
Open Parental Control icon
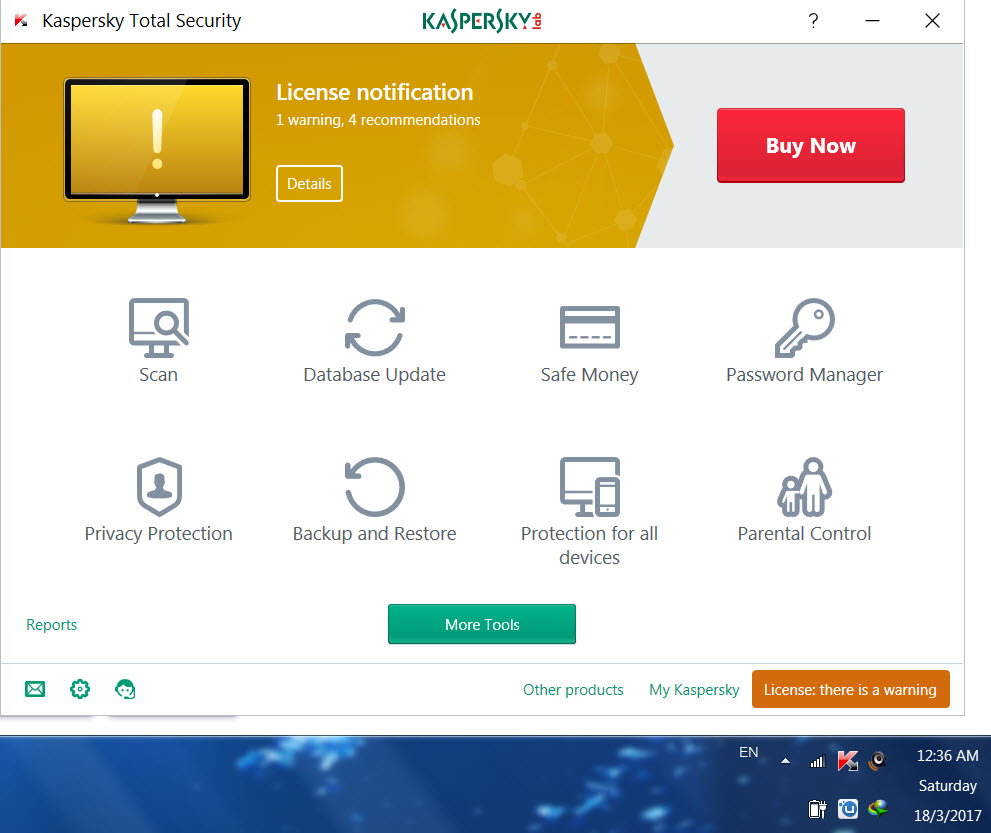(805, 487)
